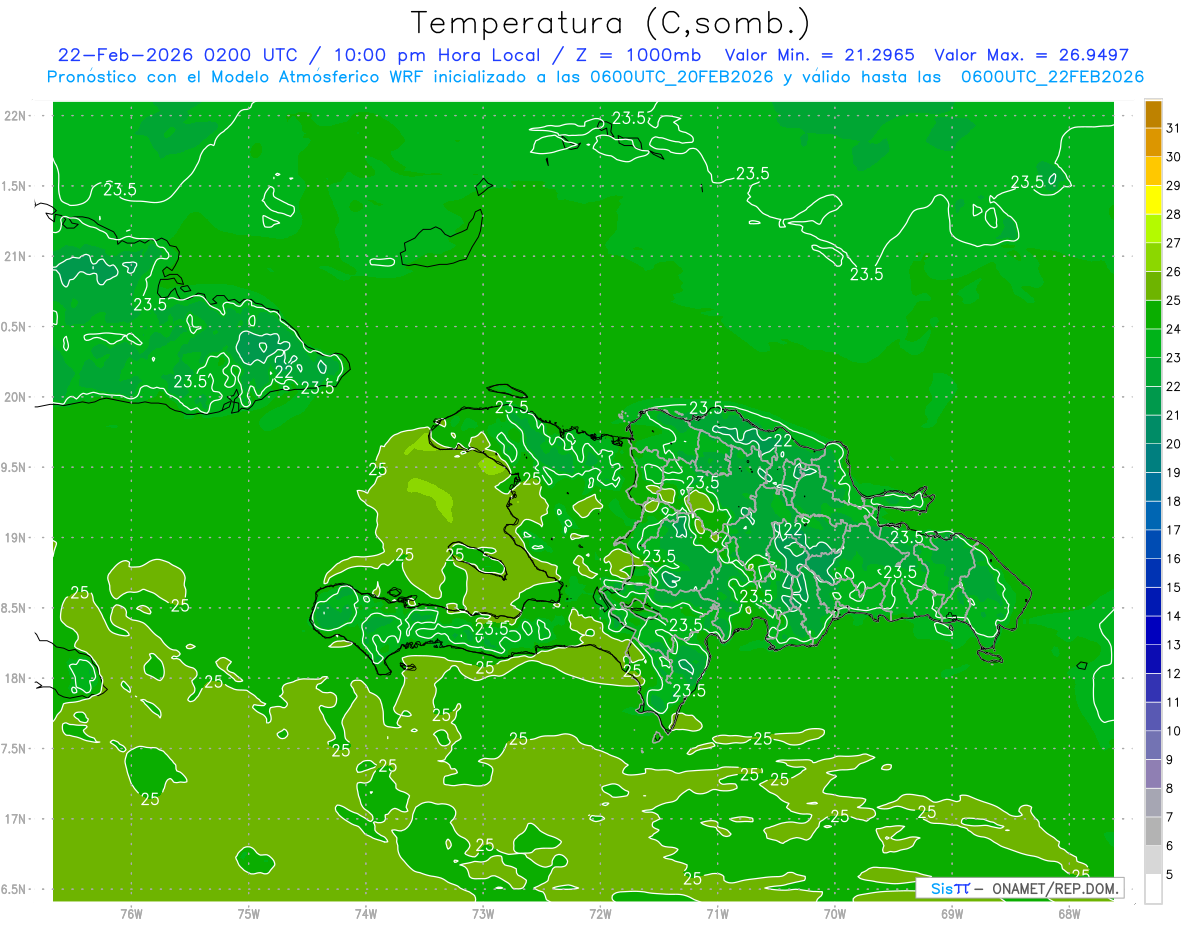This screenshot has height=927, width=1200.
Task: Click the '69W' longitude label
Action: 952,913
